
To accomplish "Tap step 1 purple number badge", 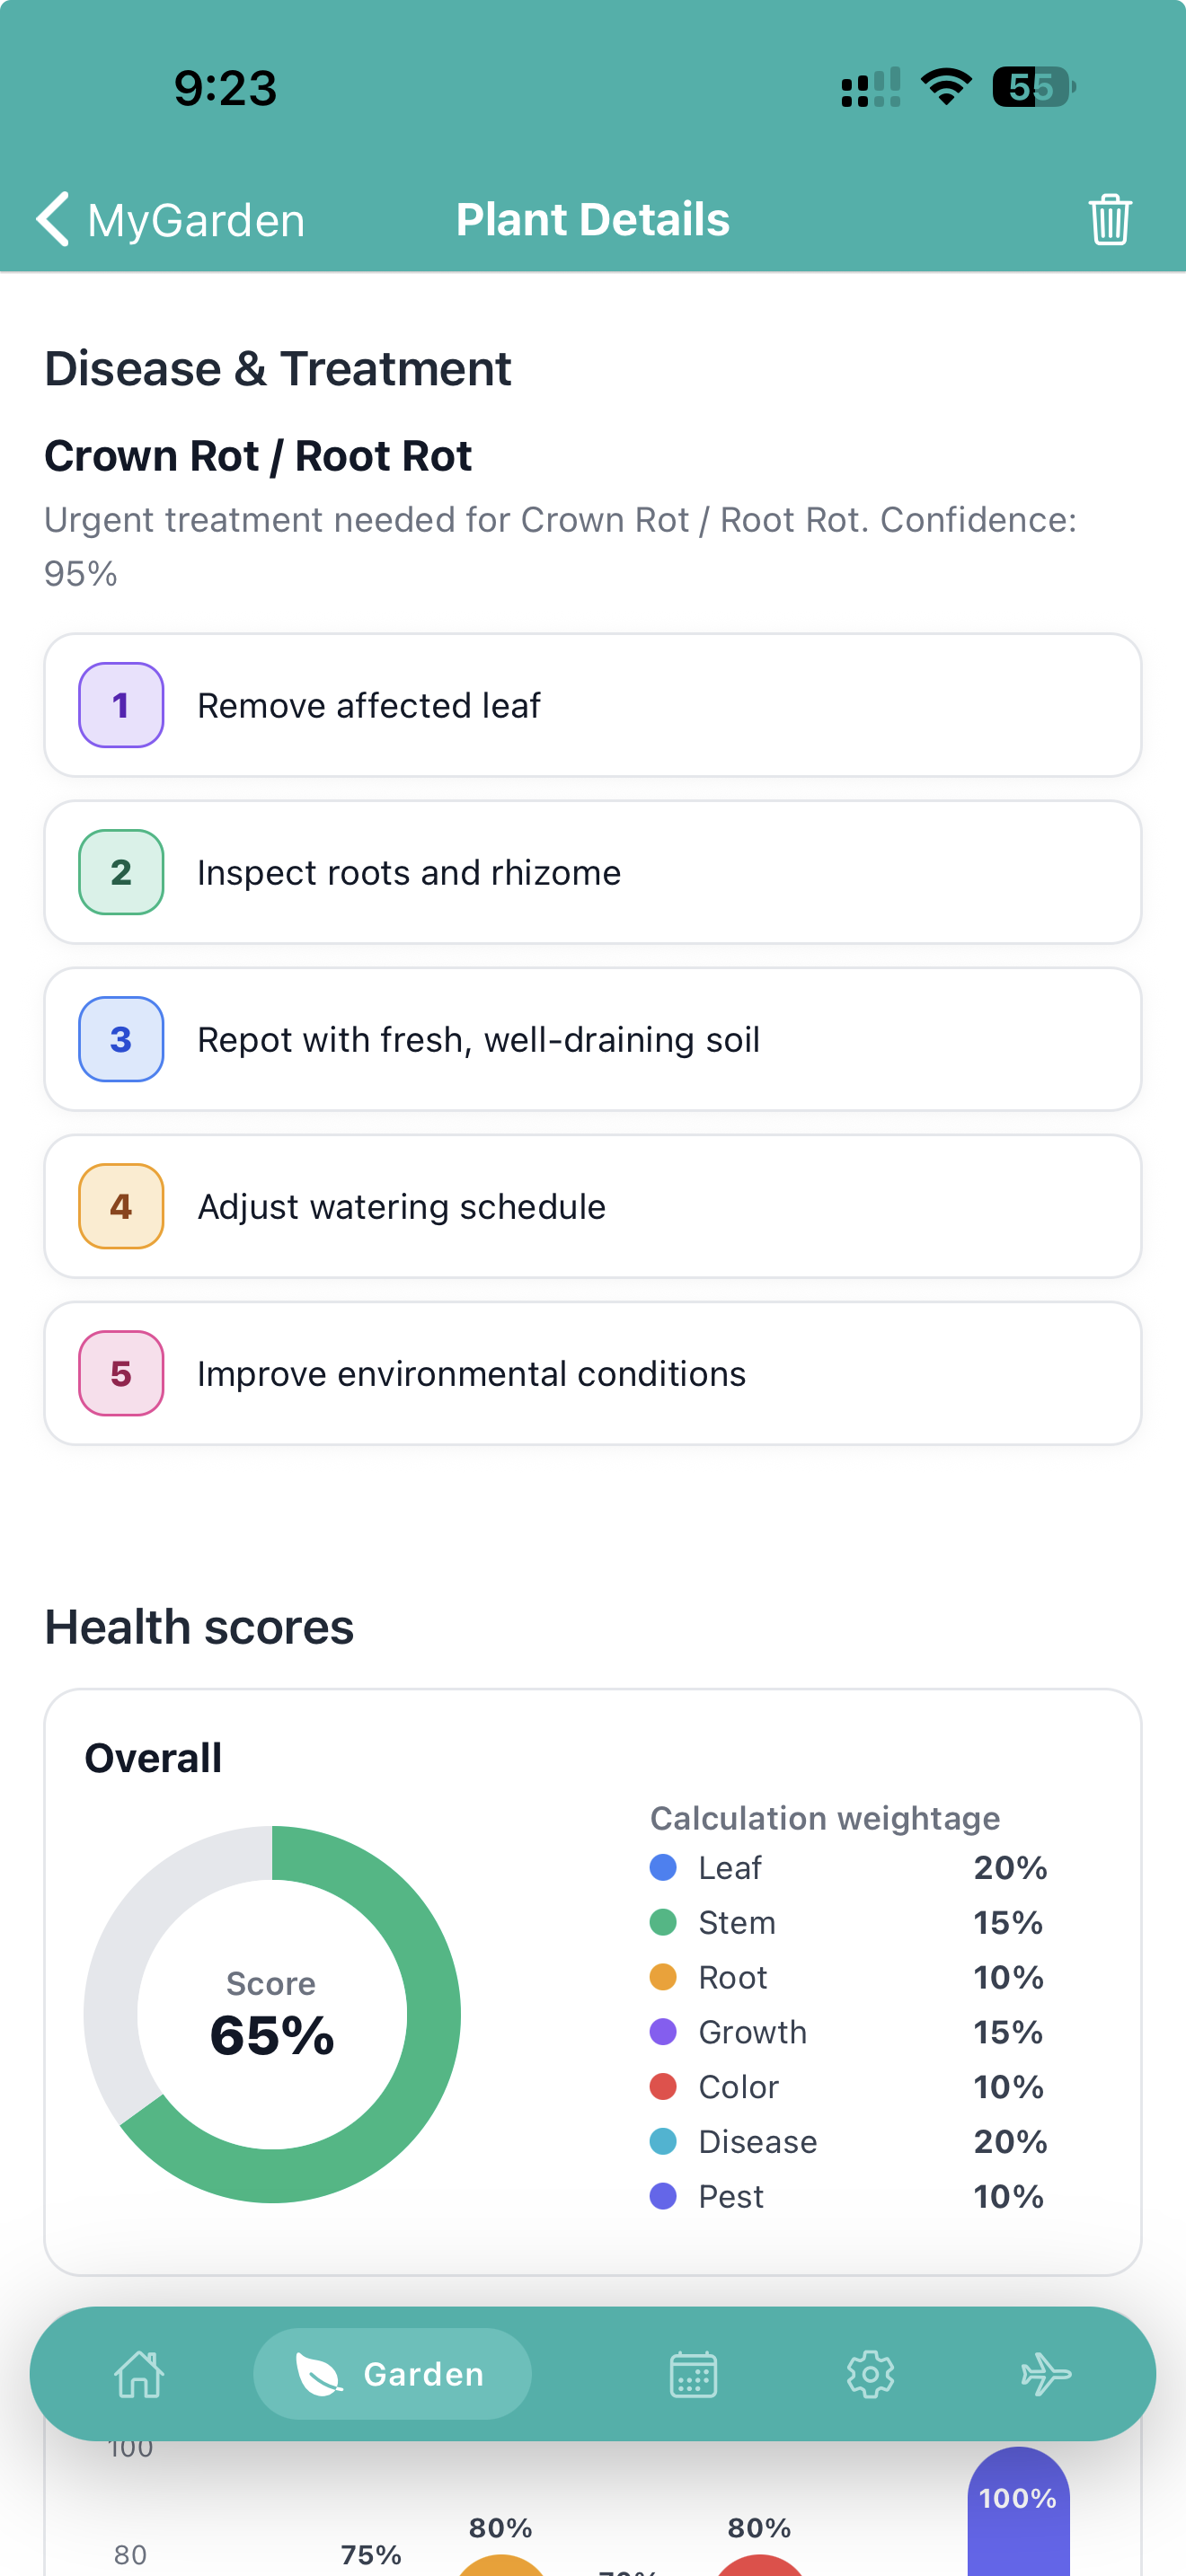I will click(x=121, y=705).
